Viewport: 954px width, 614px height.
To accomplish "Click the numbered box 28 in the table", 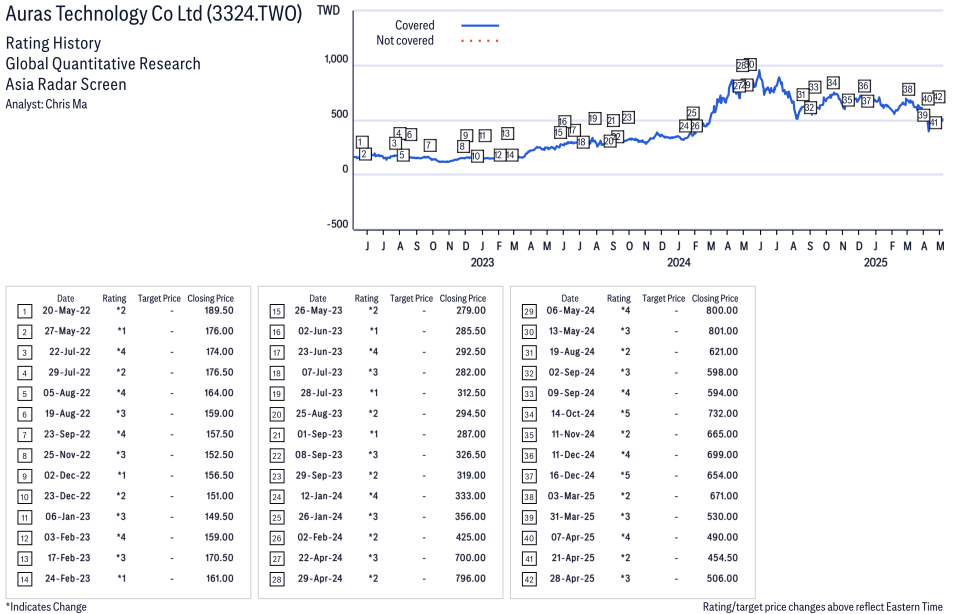I will click(277, 579).
